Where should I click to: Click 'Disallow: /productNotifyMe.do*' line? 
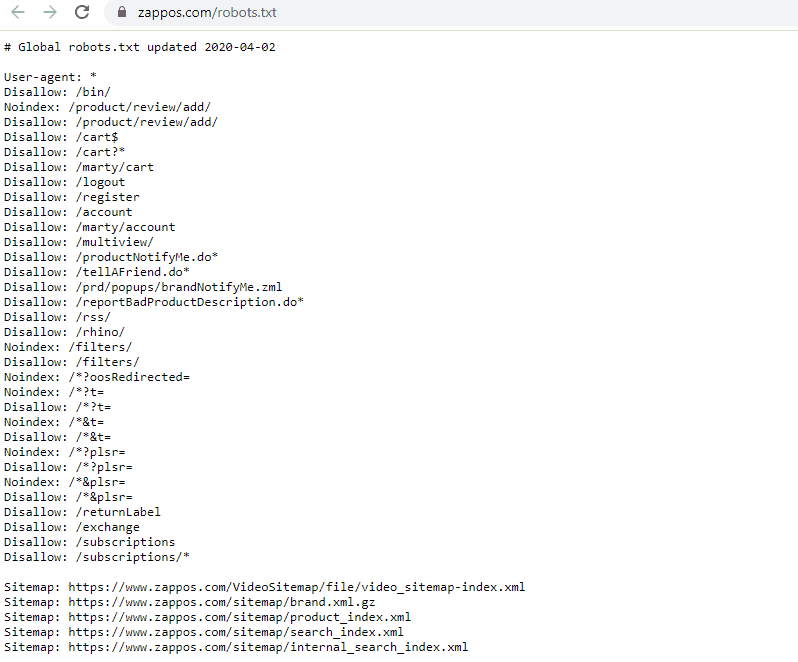click(x=111, y=257)
